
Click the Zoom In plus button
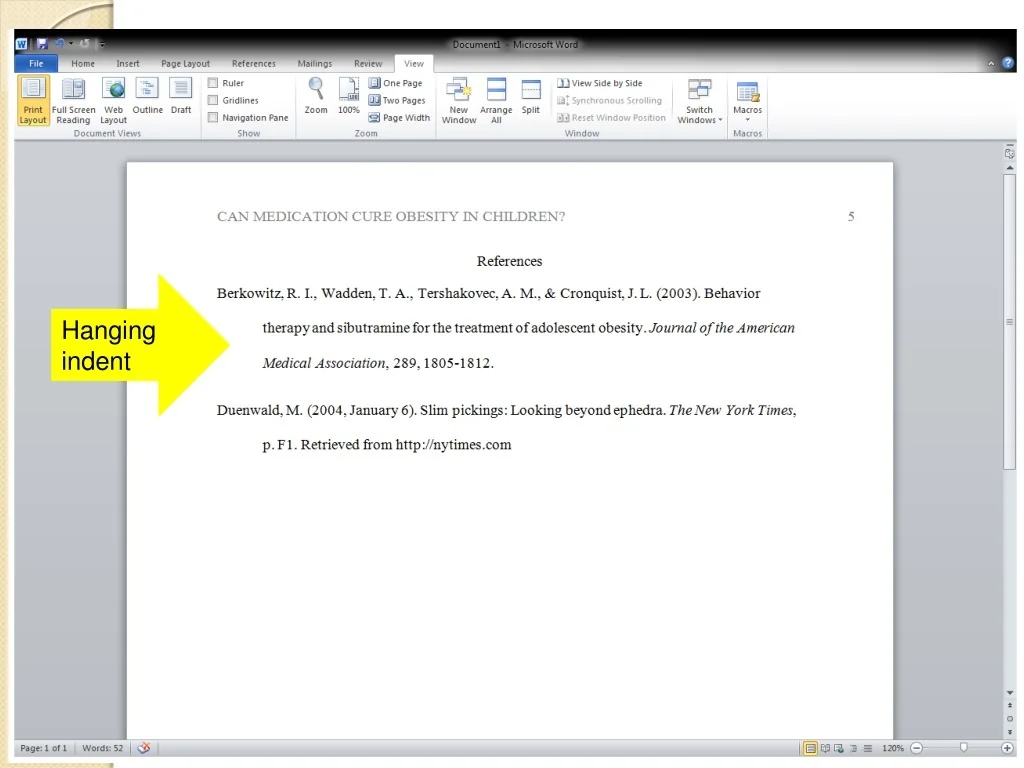[1007, 748]
